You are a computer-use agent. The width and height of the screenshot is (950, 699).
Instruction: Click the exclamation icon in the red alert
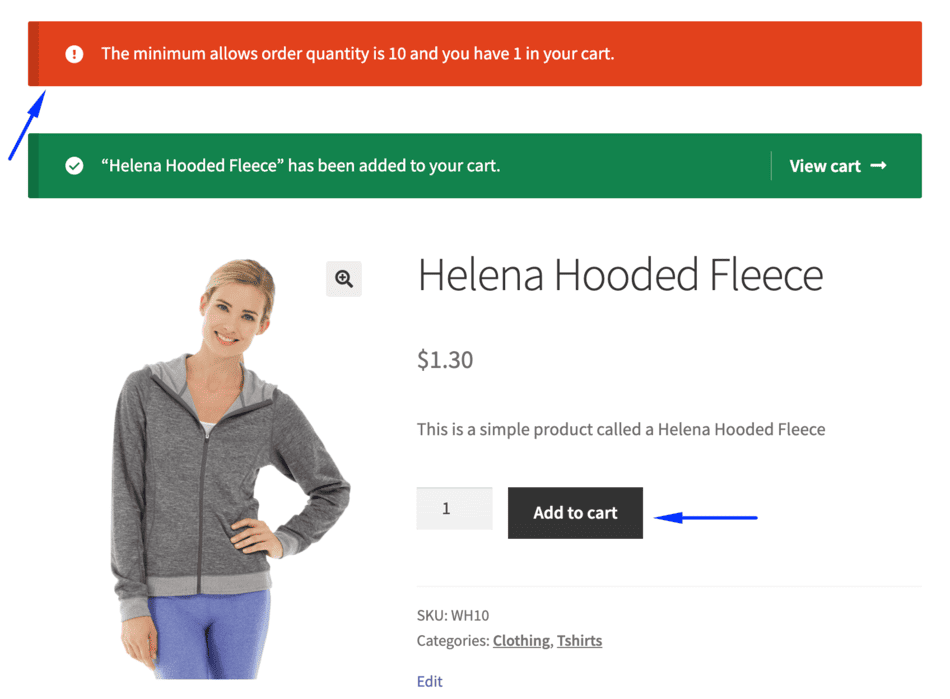pyautogui.click(x=74, y=54)
